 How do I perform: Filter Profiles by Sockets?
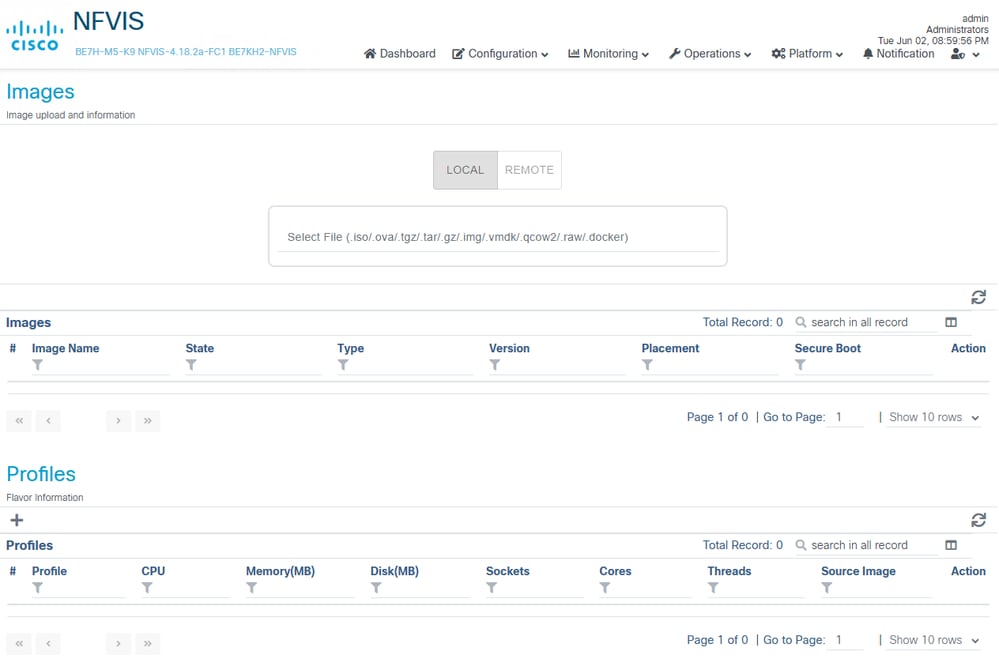click(534, 589)
